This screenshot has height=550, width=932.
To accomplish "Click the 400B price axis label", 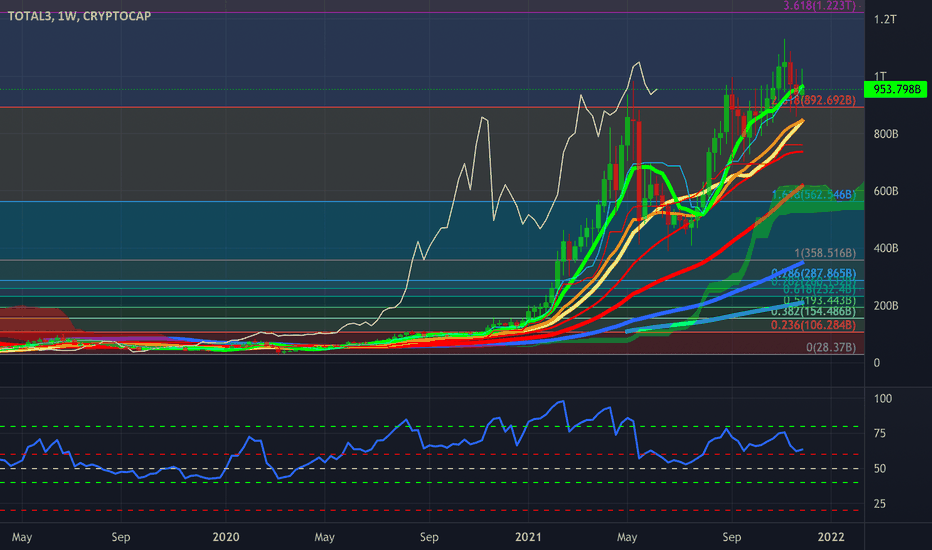I will [886, 248].
